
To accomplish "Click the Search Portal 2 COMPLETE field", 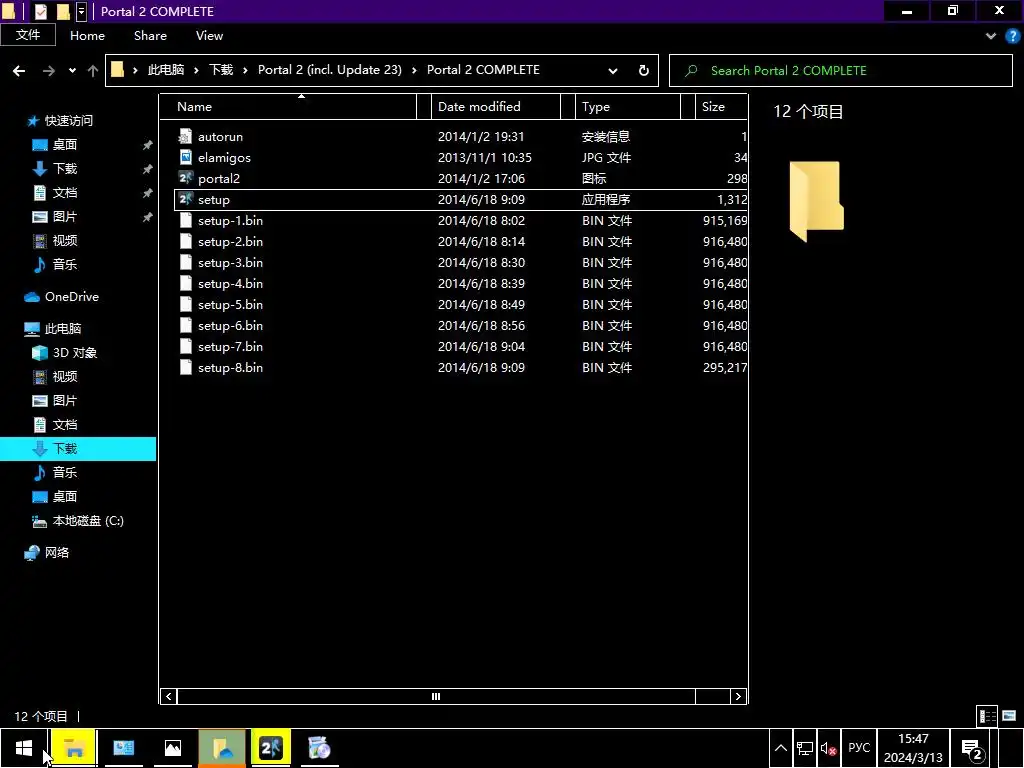I will click(x=841, y=71).
